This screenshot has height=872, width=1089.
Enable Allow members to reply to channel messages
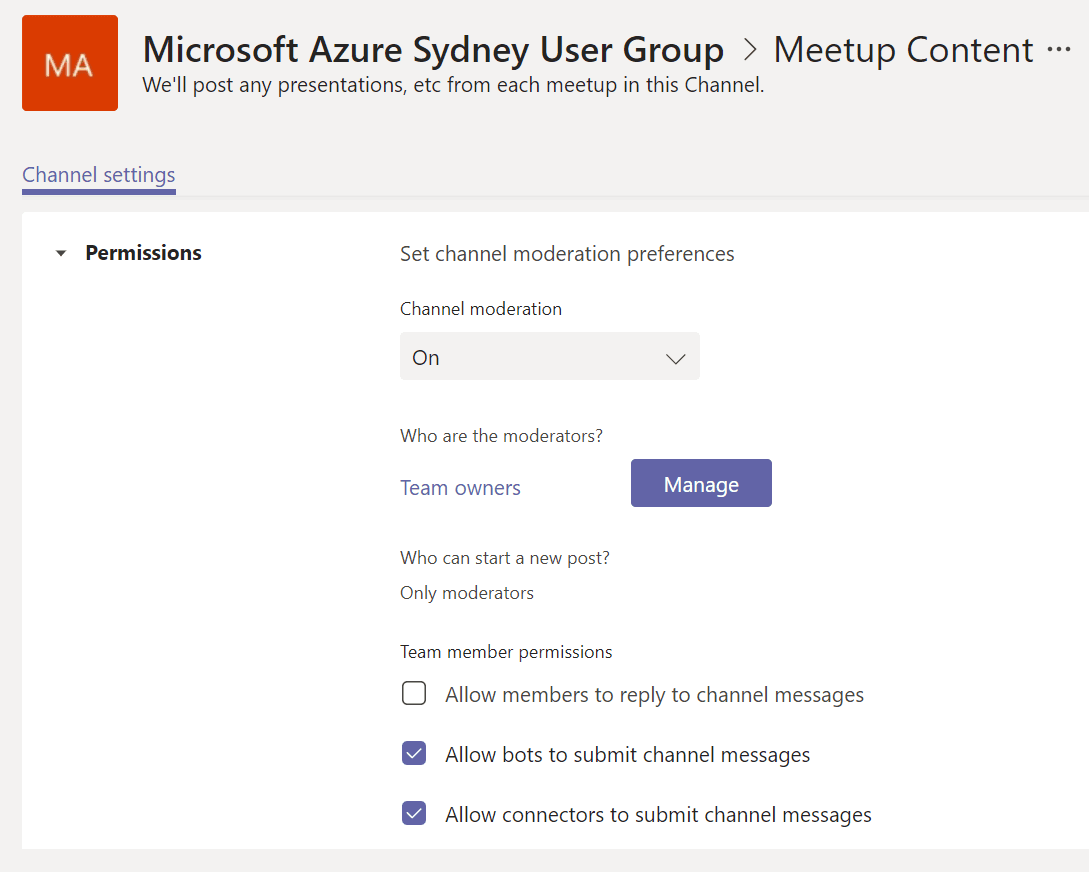[414, 693]
